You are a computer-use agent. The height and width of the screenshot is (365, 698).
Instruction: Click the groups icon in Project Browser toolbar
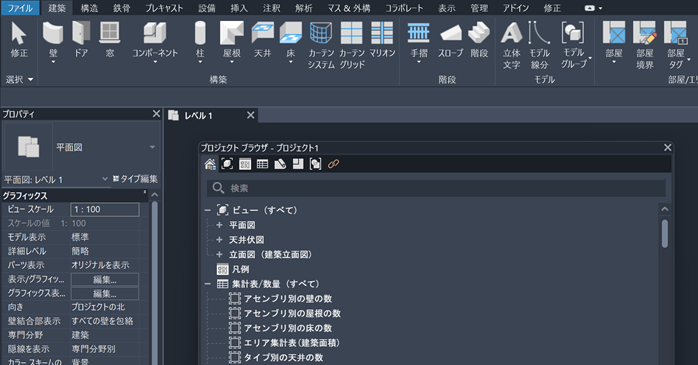point(316,164)
